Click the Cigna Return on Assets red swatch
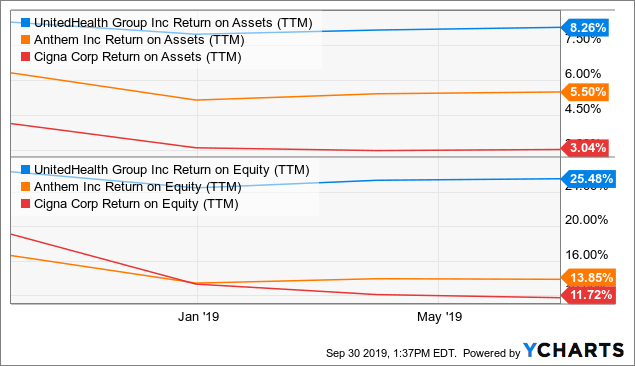This screenshot has height=366, width=635. pos(26,57)
